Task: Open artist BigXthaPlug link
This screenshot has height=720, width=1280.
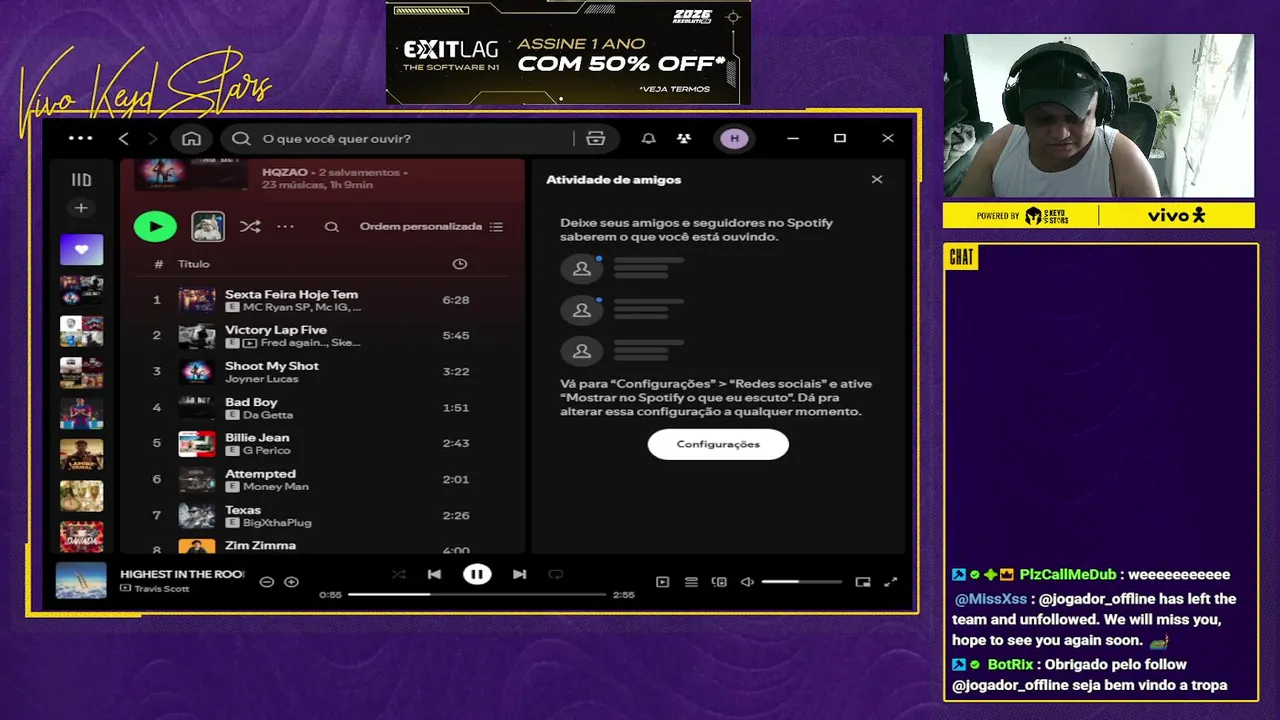Action: tap(277, 523)
